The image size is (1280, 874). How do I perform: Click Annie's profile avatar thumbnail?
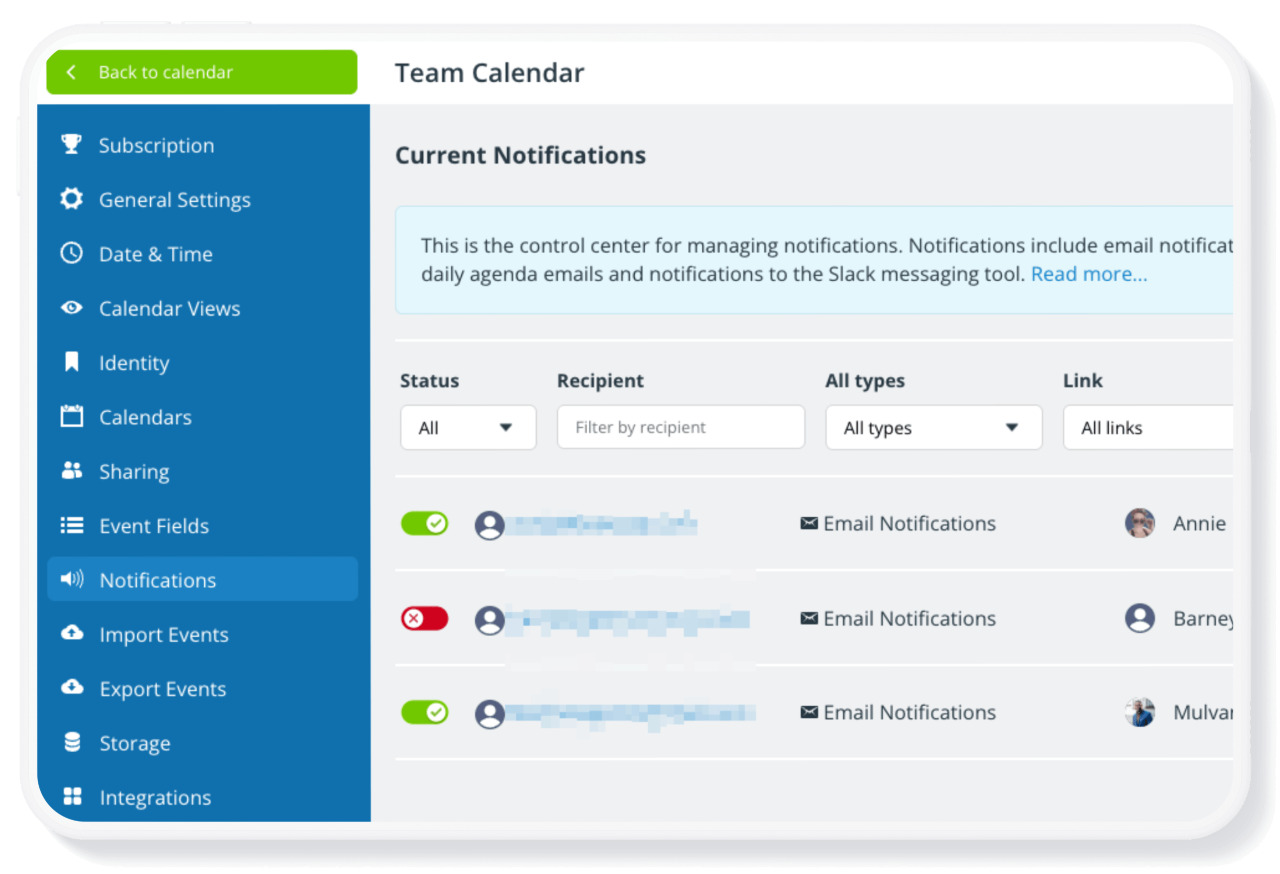pos(1140,523)
